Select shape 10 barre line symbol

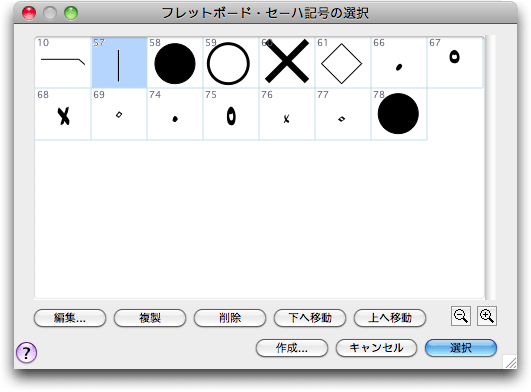[63, 63]
